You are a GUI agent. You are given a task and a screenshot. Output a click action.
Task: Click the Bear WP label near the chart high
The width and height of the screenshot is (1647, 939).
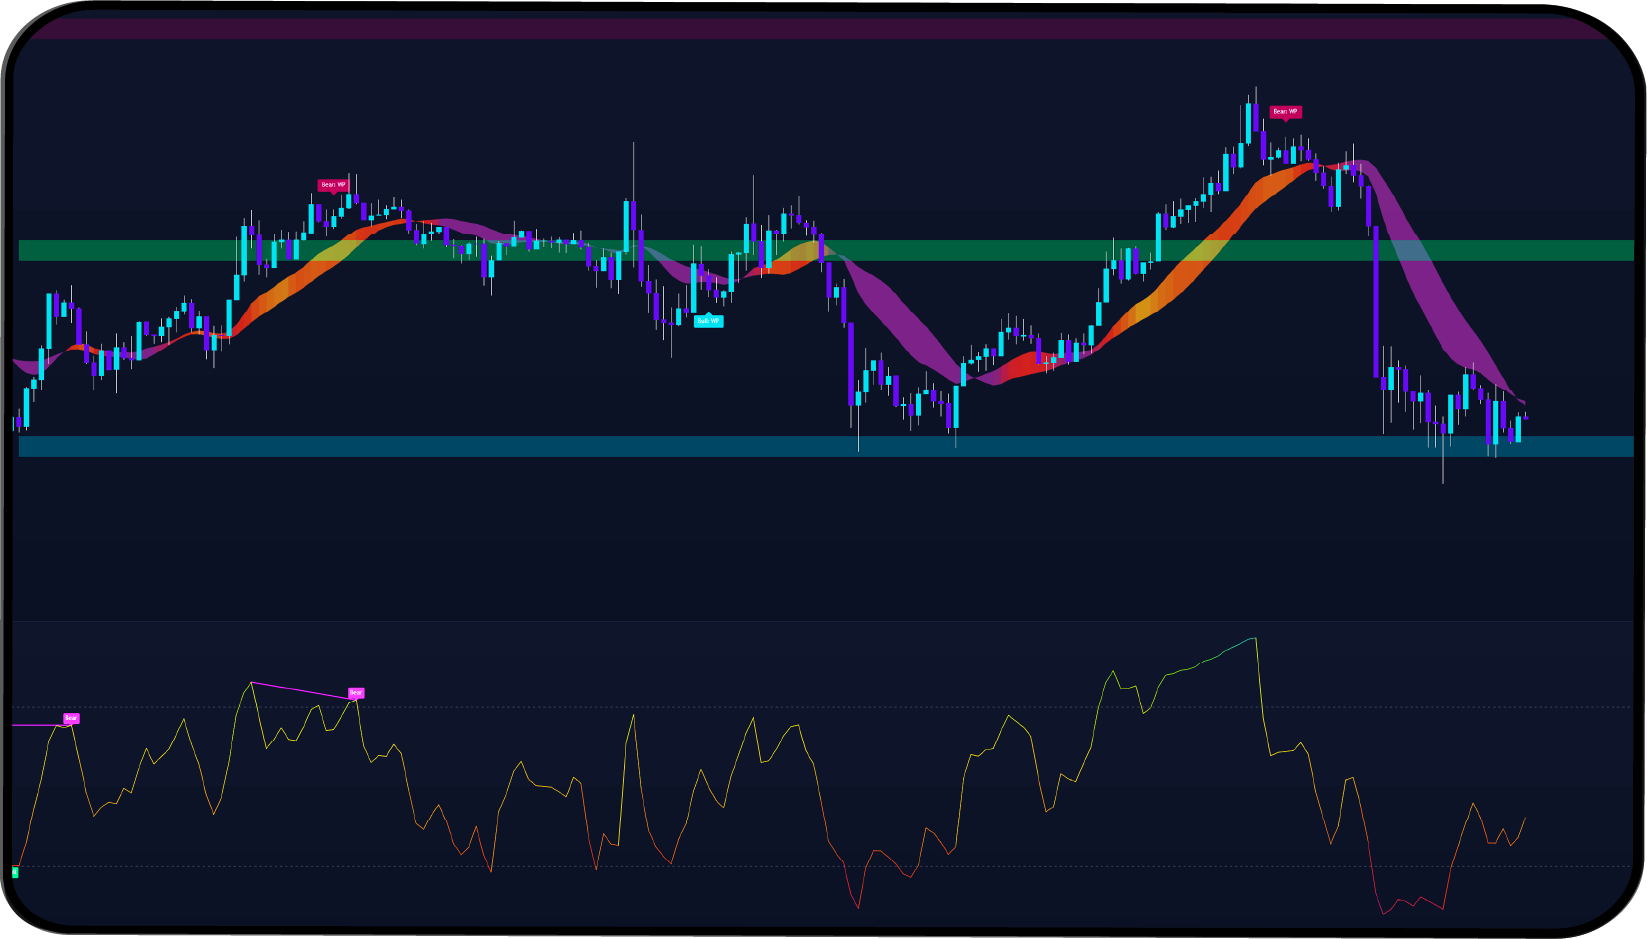[1285, 112]
